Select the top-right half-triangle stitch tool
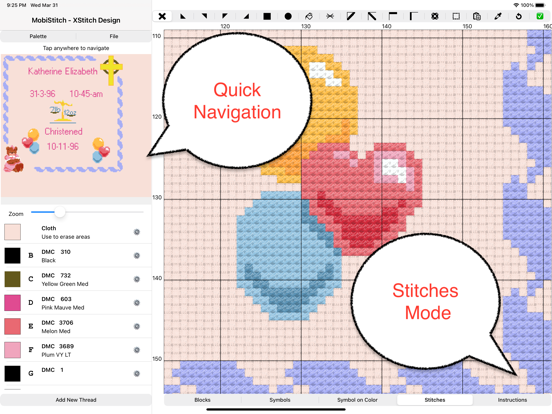The image size is (552, 414). click(x=204, y=16)
